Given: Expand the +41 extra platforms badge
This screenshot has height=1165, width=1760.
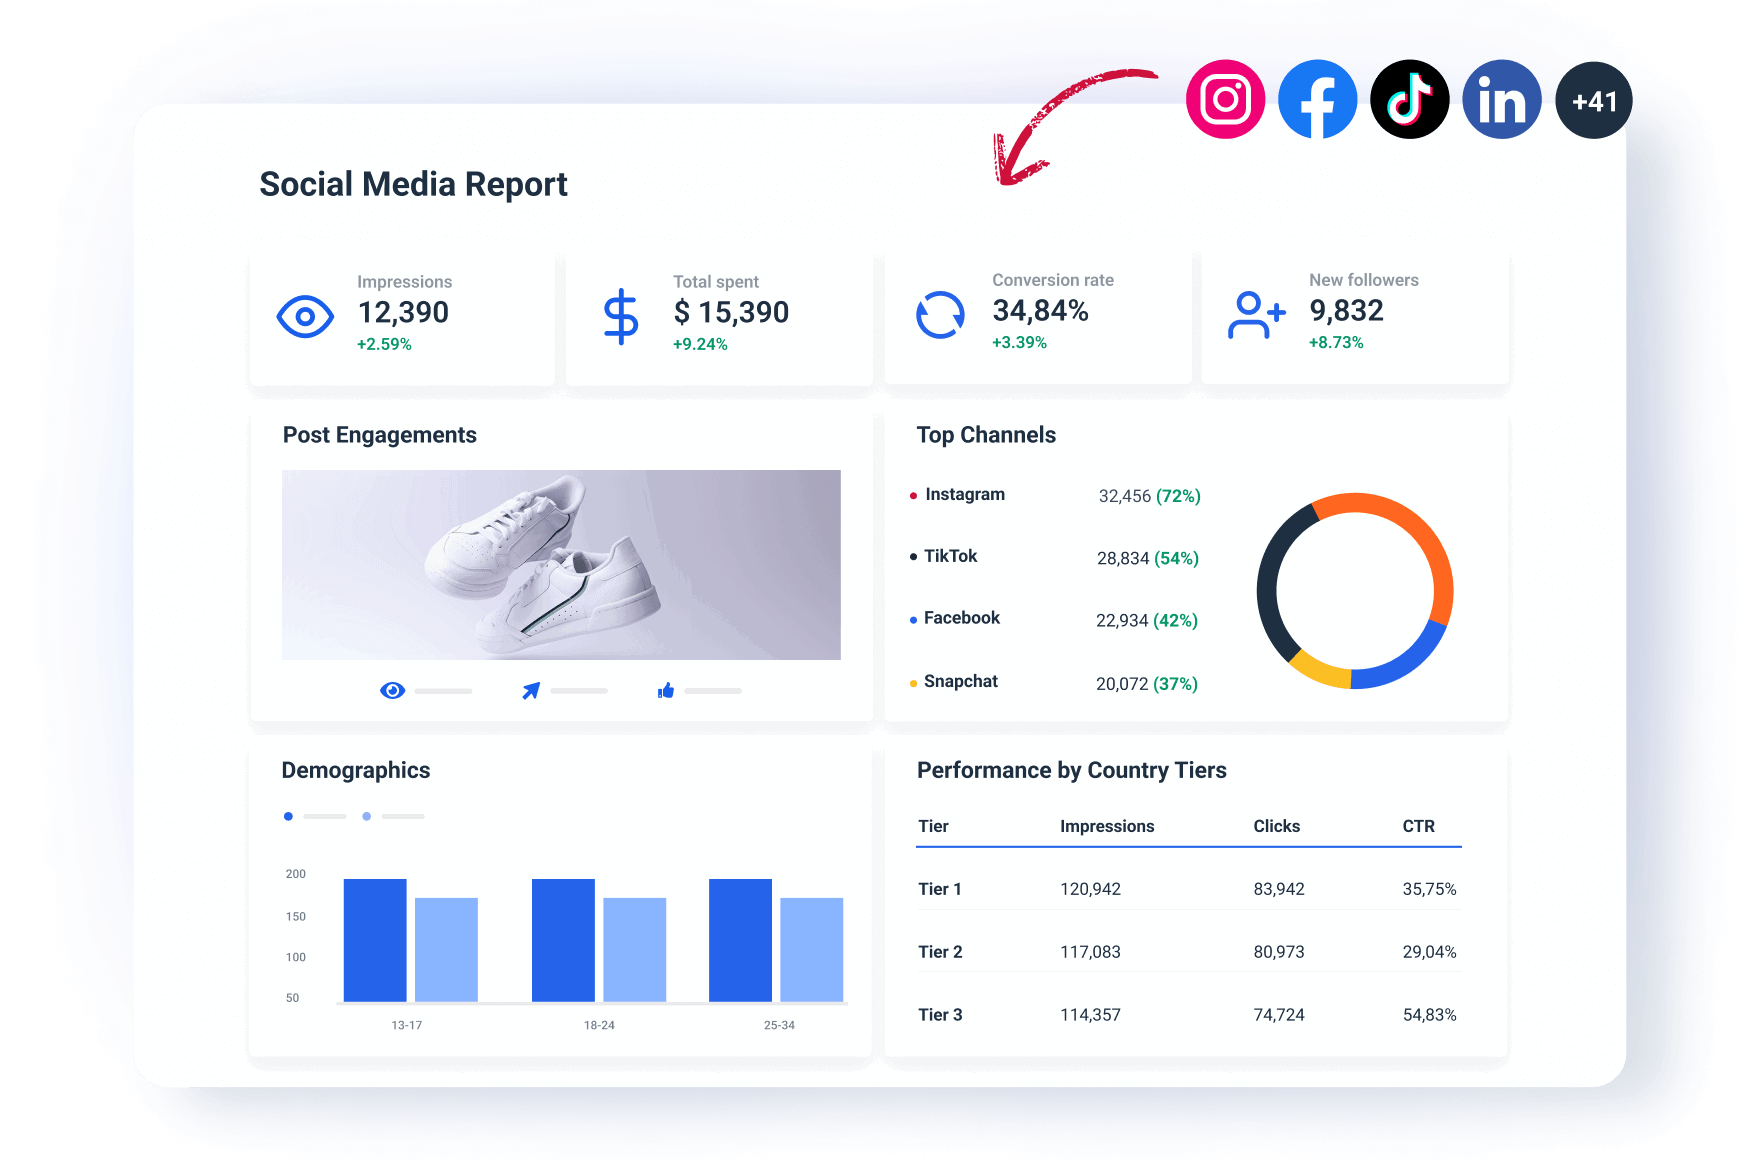Looking at the screenshot, I should click(x=1593, y=98).
